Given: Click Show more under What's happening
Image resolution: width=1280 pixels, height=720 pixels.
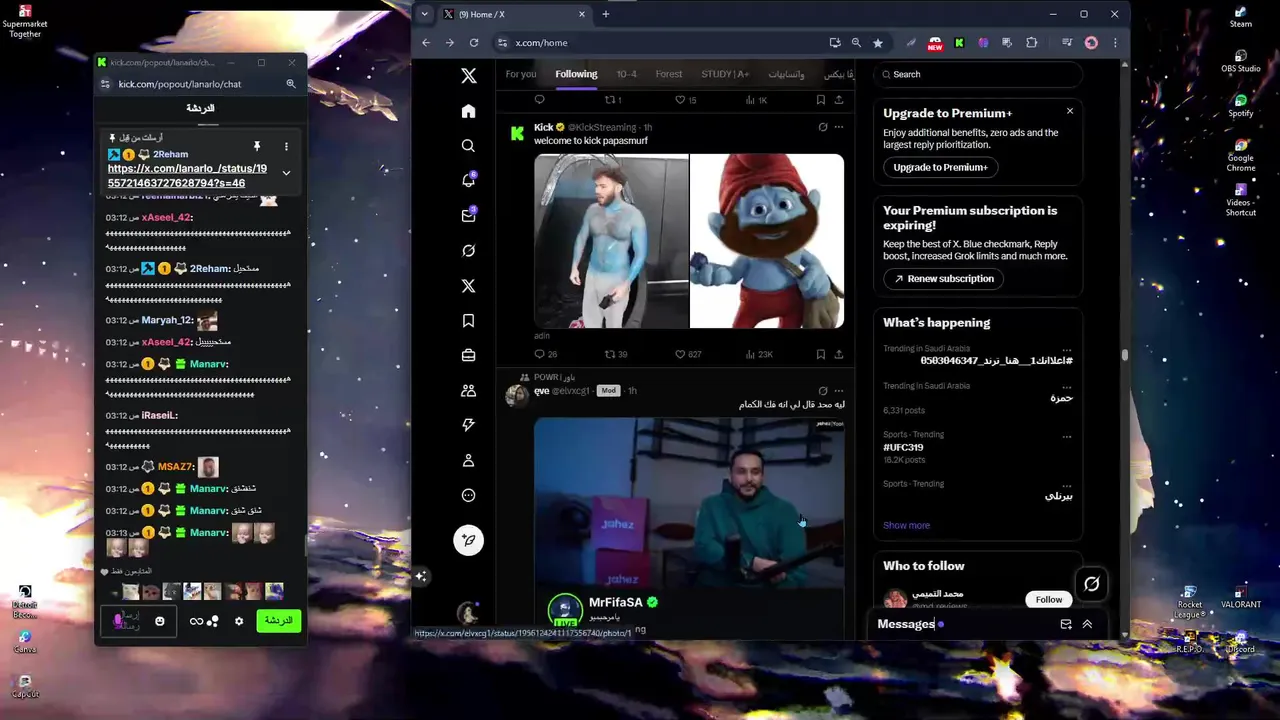Looking at the screenshot, I should (x=906, y=525).
